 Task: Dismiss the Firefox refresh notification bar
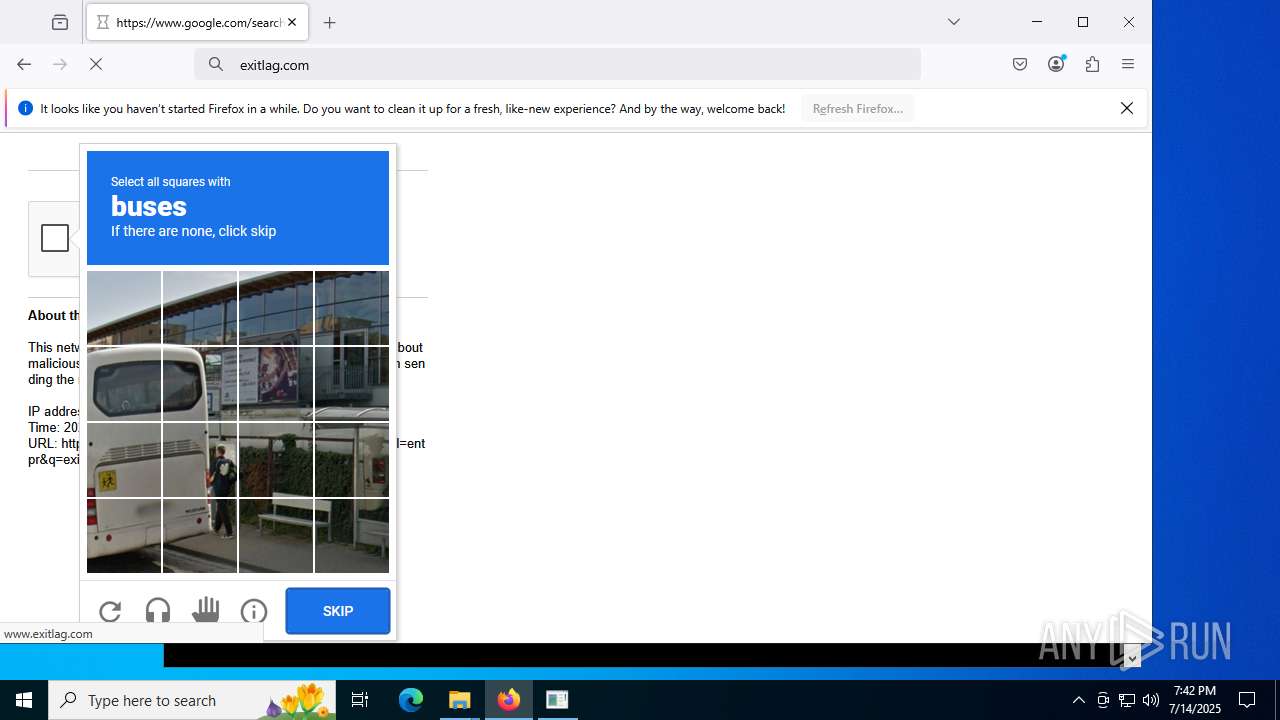pos(1127,108)
